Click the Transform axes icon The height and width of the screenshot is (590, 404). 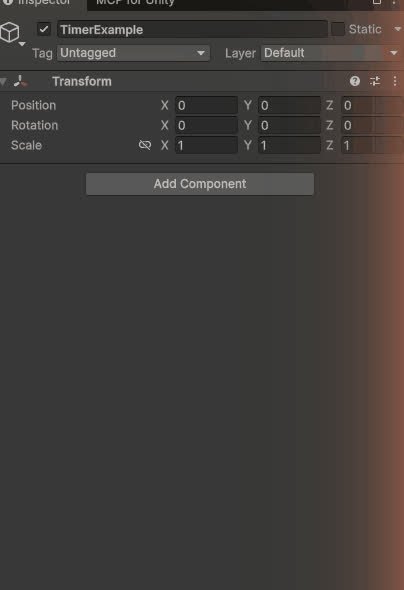(x=20, y=81)
